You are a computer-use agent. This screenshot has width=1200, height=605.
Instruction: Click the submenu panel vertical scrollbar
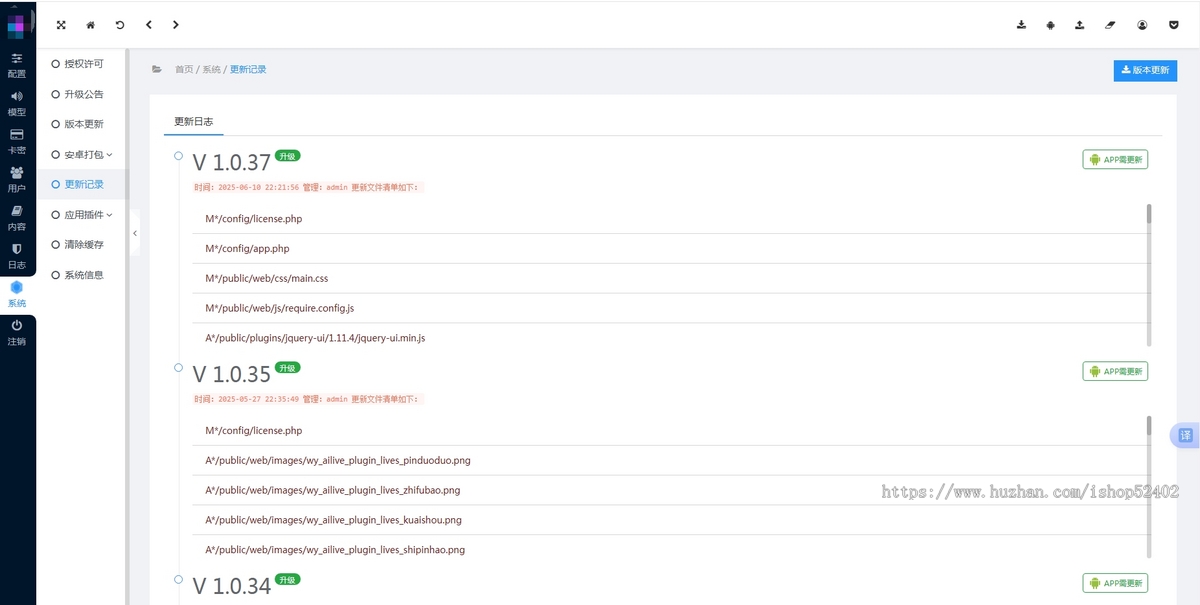pyautogui.click(x=126, y=326)
